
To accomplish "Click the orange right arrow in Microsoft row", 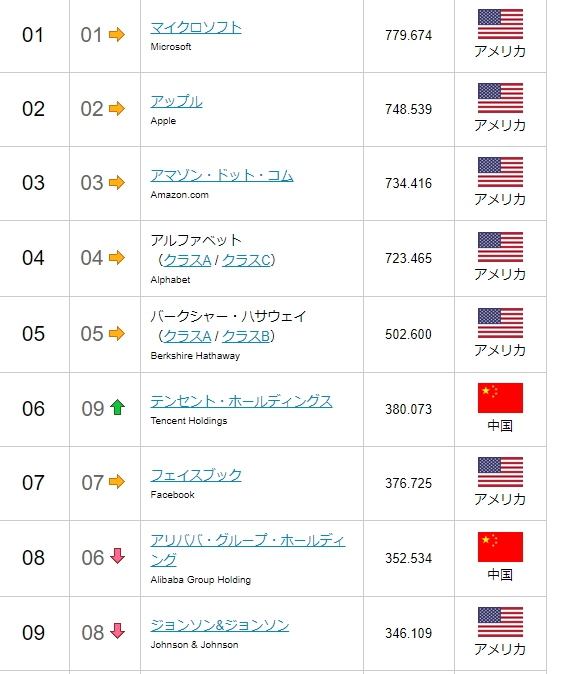I will (117, 34).
